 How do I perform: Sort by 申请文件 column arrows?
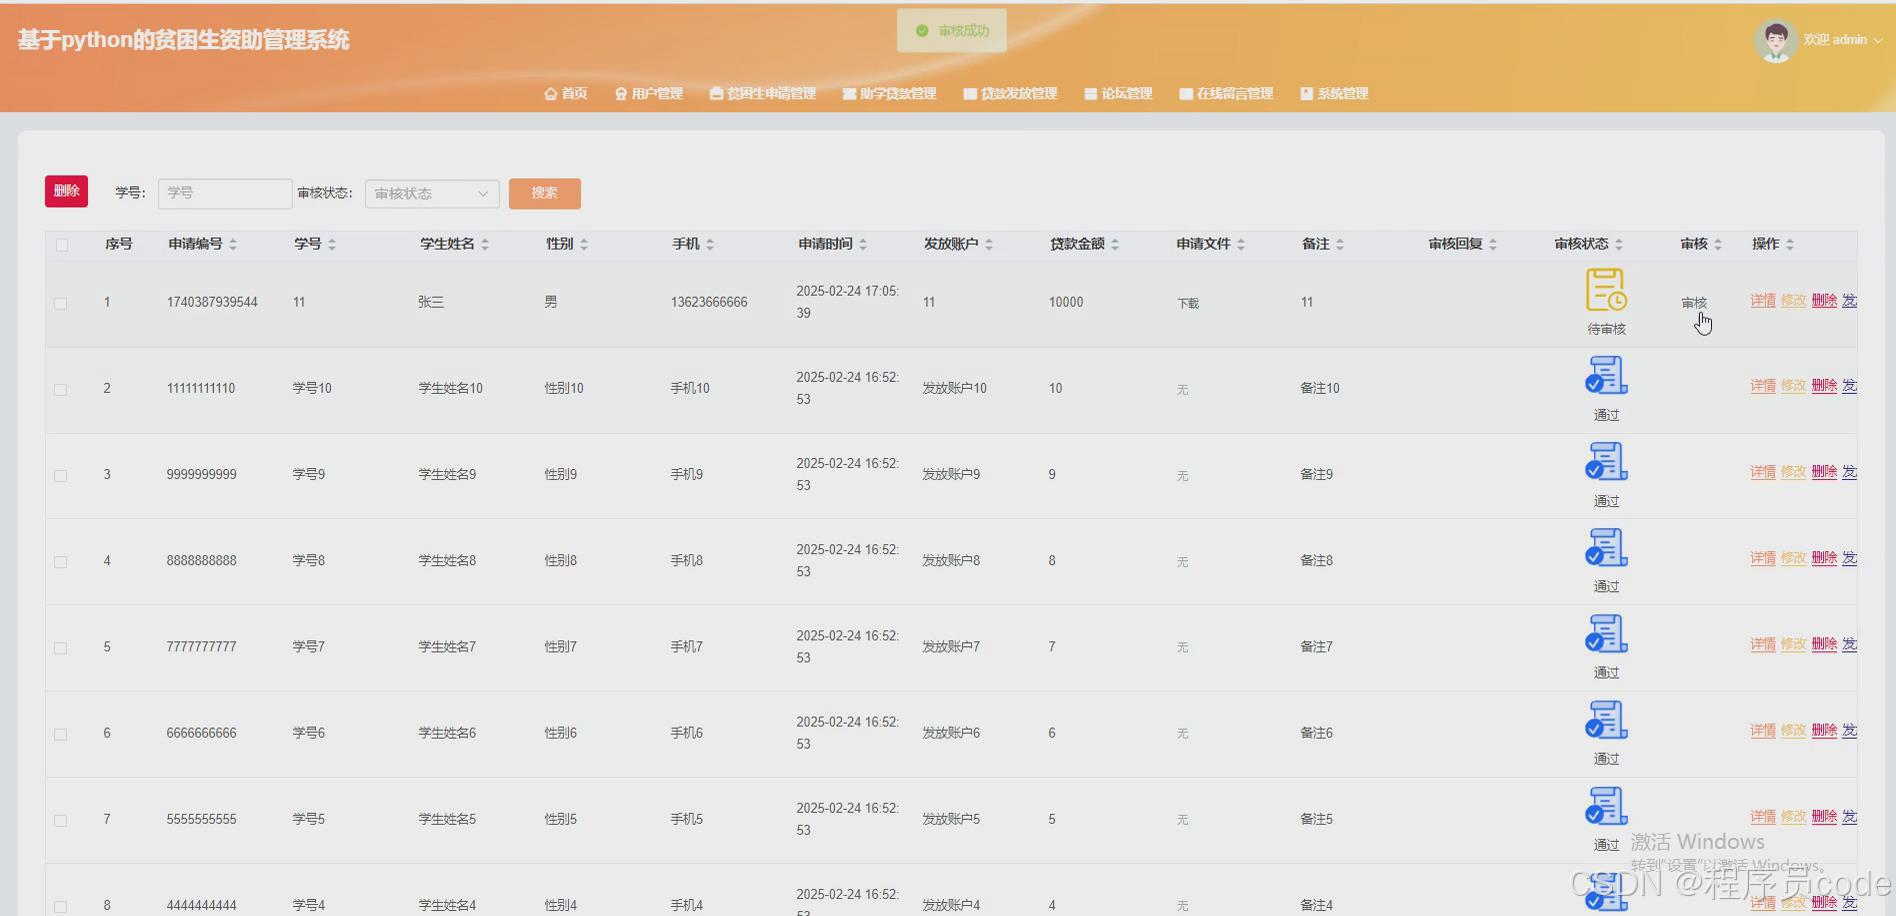pos(1241,244)
